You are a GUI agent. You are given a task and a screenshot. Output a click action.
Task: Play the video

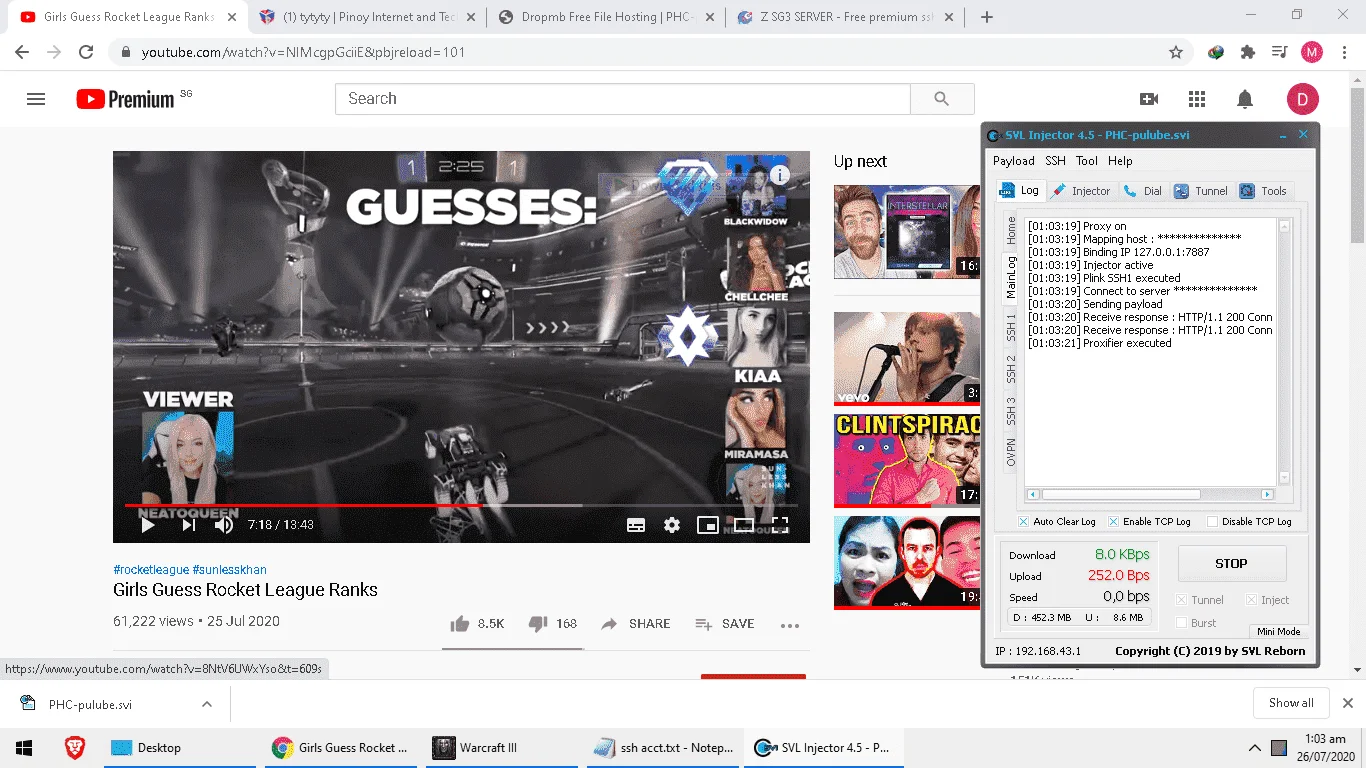pyautogui.click(x=147, y=525)
